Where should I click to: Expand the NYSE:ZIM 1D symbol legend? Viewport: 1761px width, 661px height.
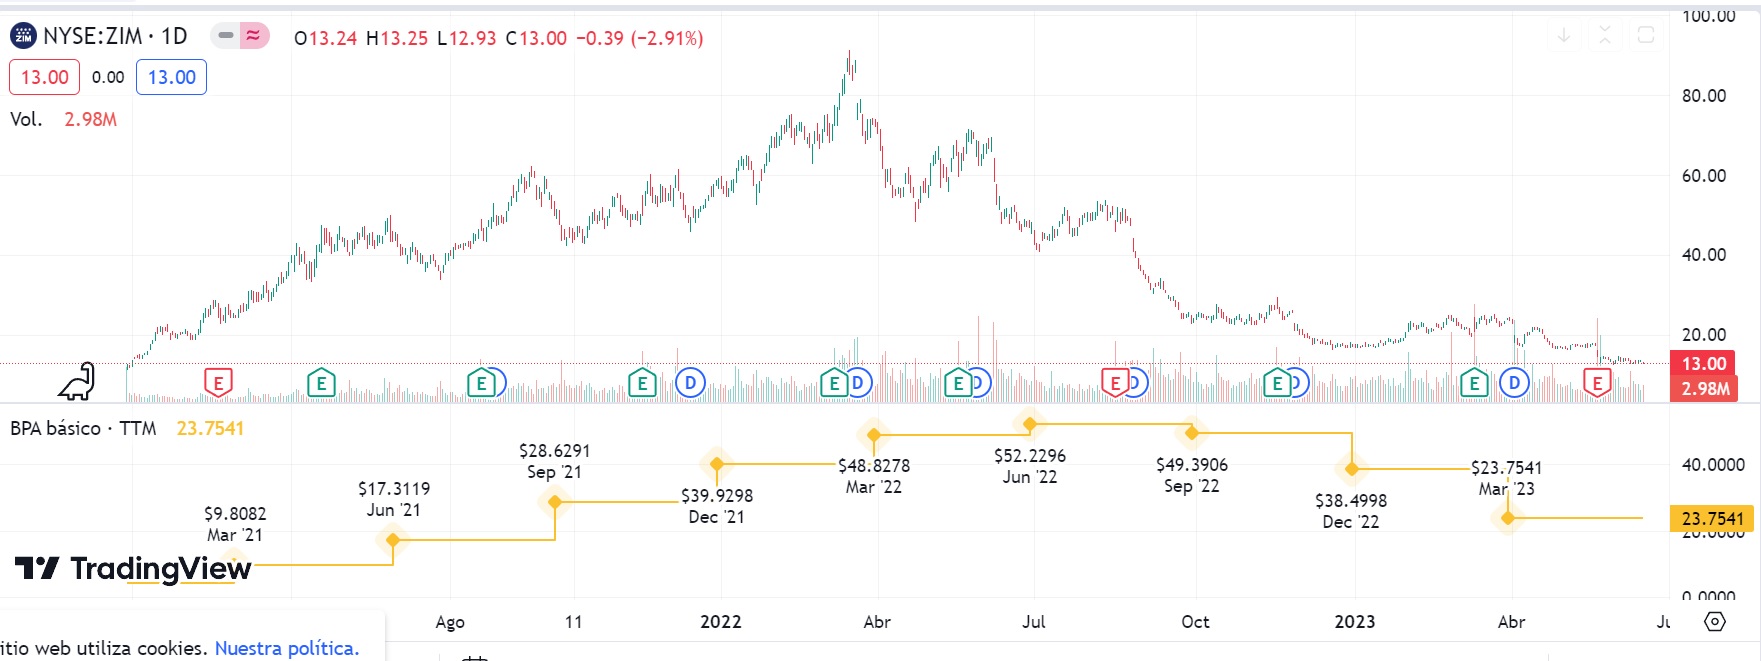[x=115, y=37]
